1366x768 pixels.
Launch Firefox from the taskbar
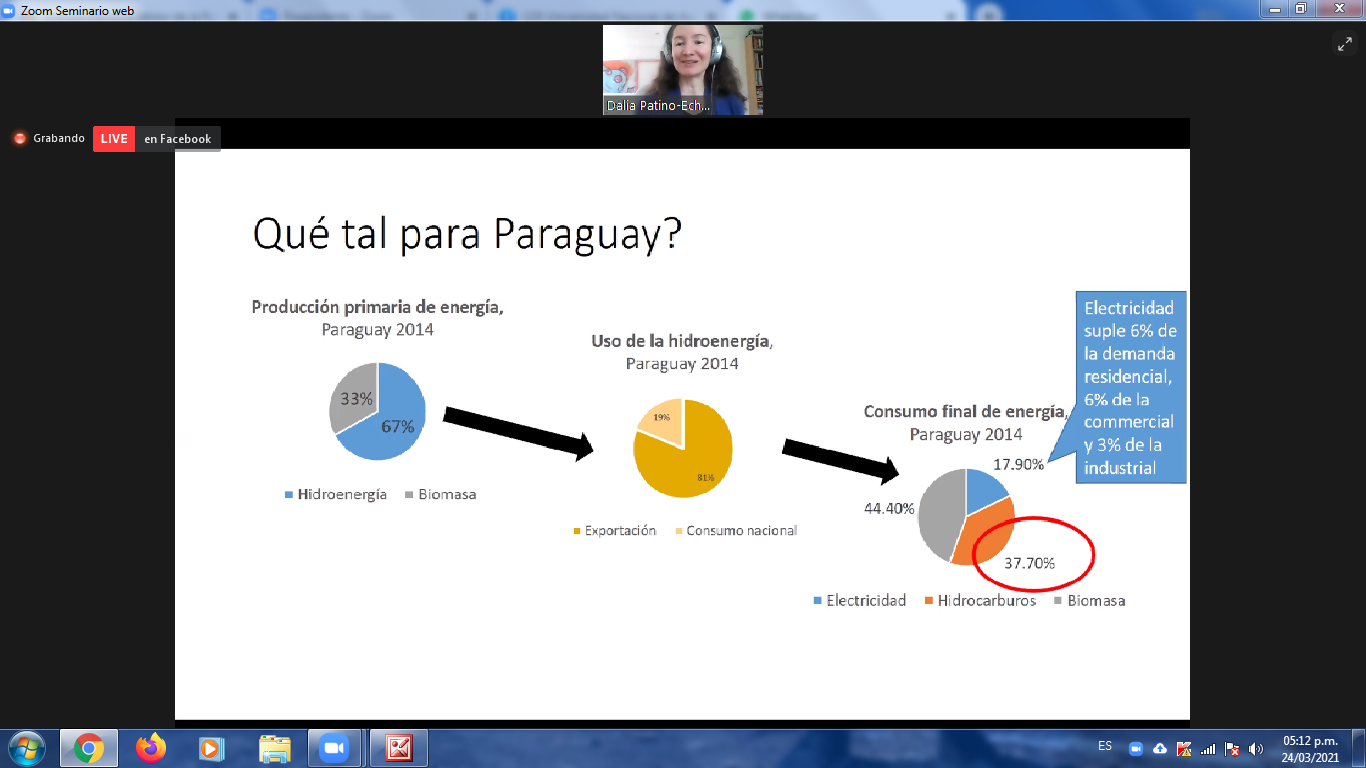[151, 748]
